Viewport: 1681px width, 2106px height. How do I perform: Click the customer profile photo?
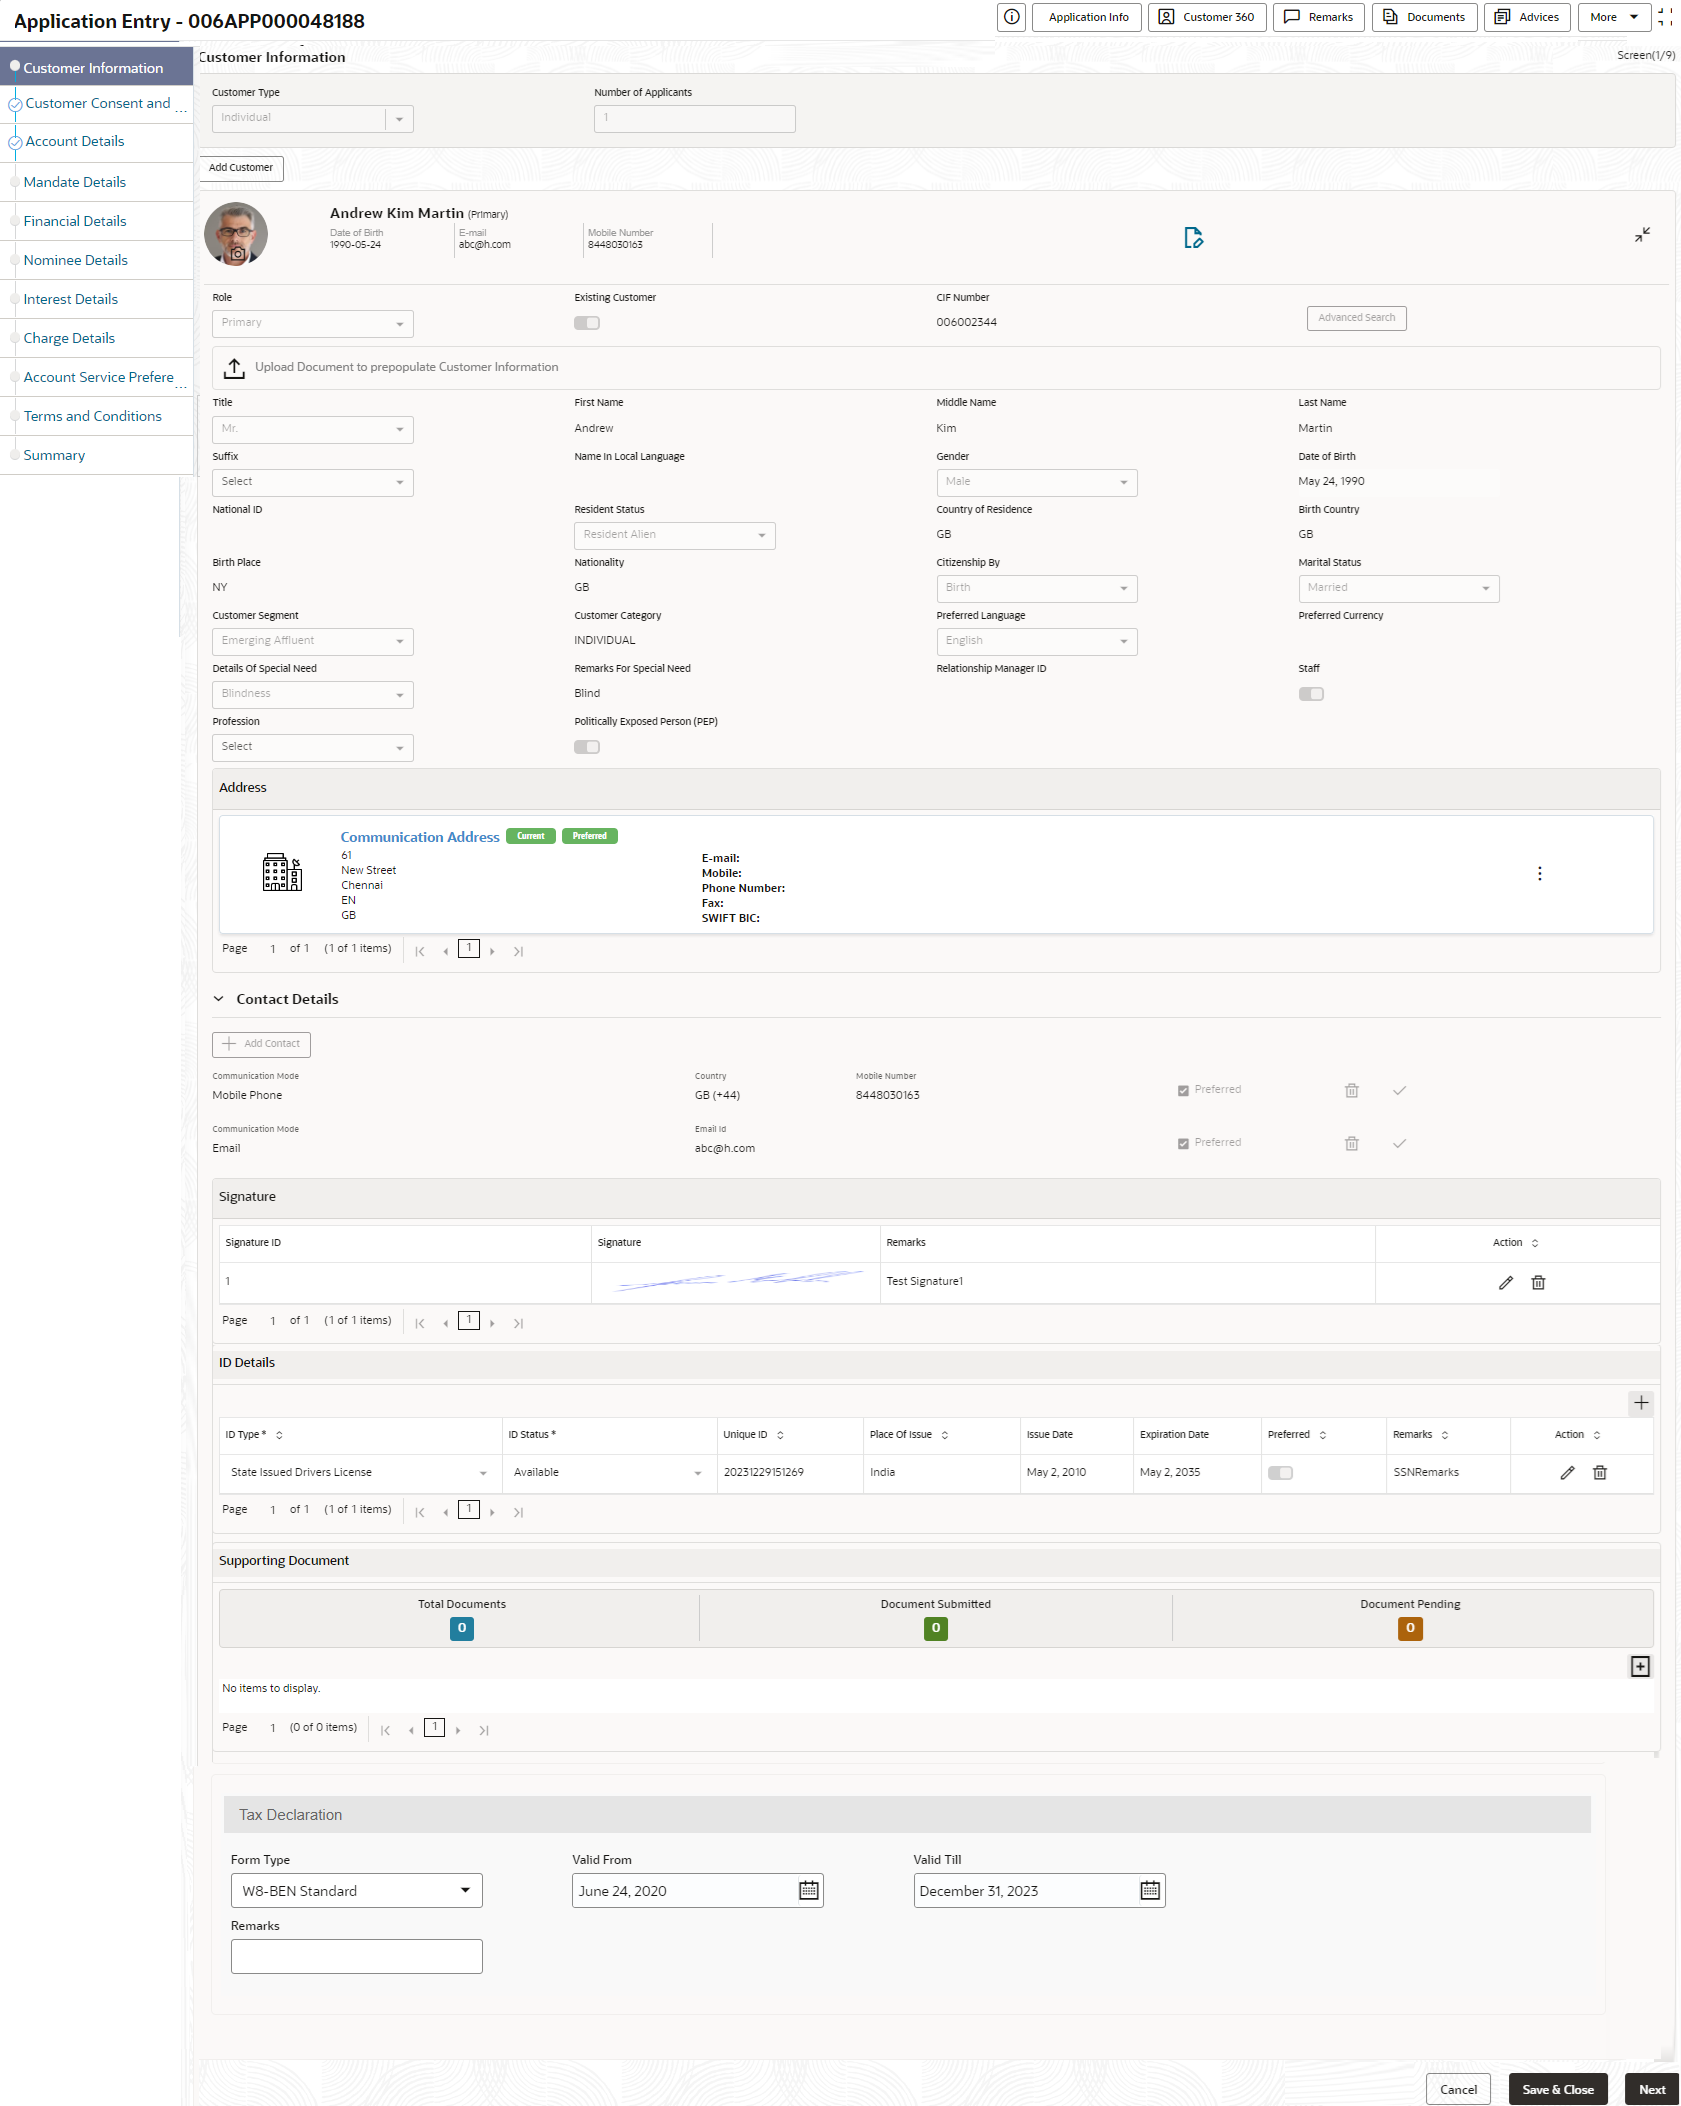236,233
